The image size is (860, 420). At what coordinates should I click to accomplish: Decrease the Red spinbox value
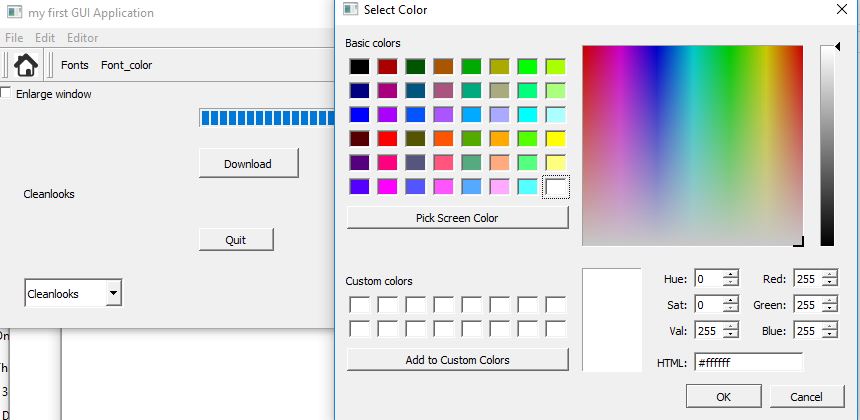click(x=830, y=283)
